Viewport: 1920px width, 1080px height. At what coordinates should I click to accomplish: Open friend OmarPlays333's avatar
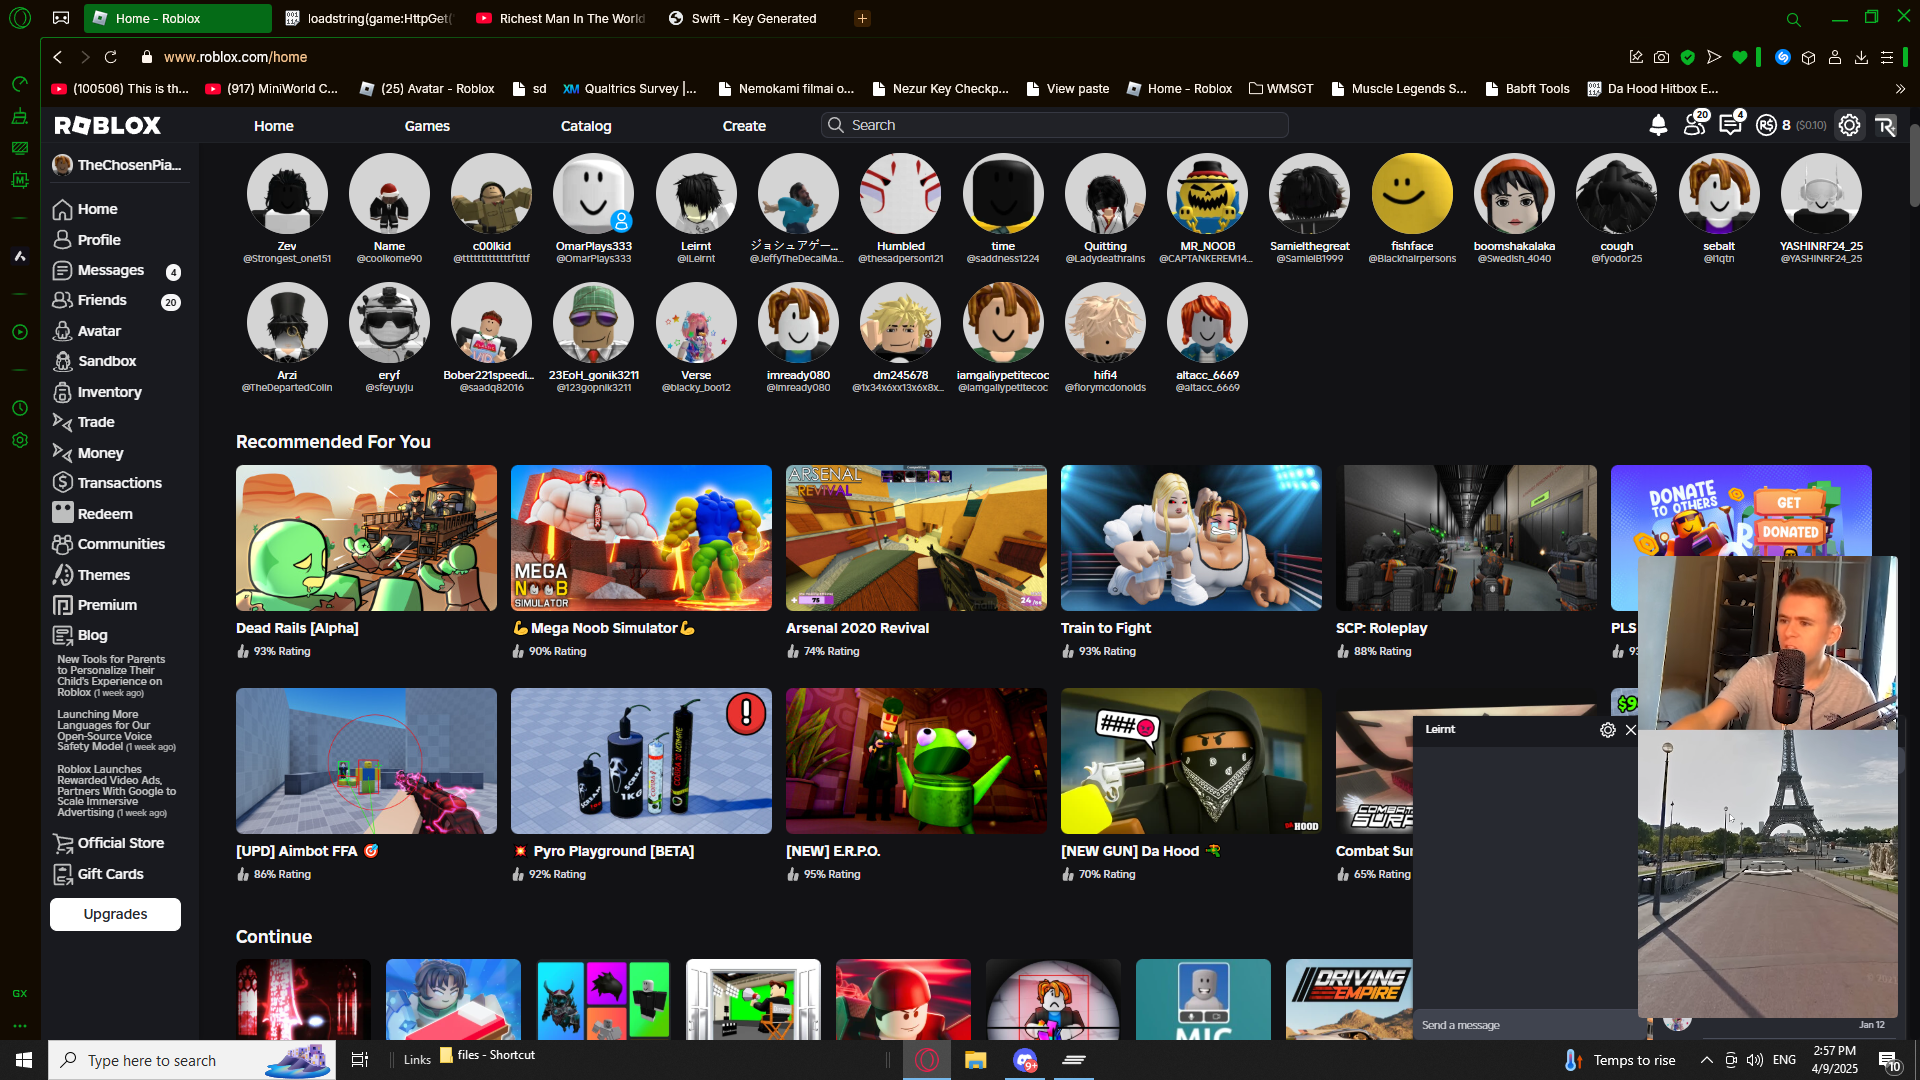[594, 194]
